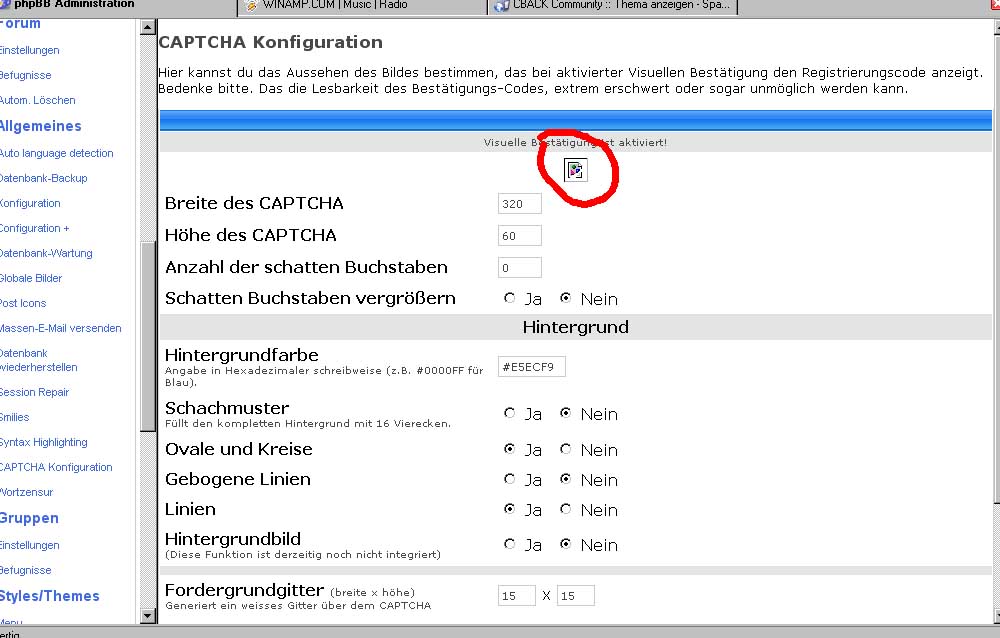
Task: Open Datenbank-Backup in the sidebar
Action: (x=43, y=178)
